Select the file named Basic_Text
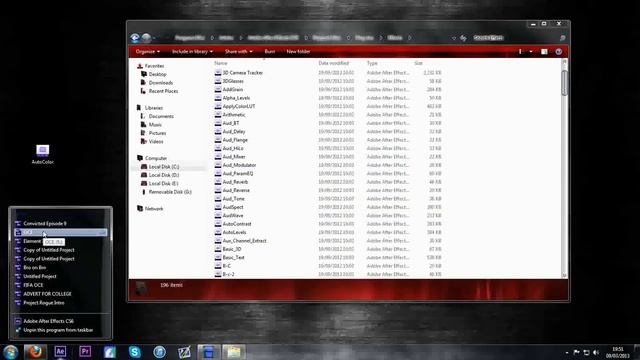The width and height of the screenshot is (640, 360). pyautogui.click(x=233, y=258)
